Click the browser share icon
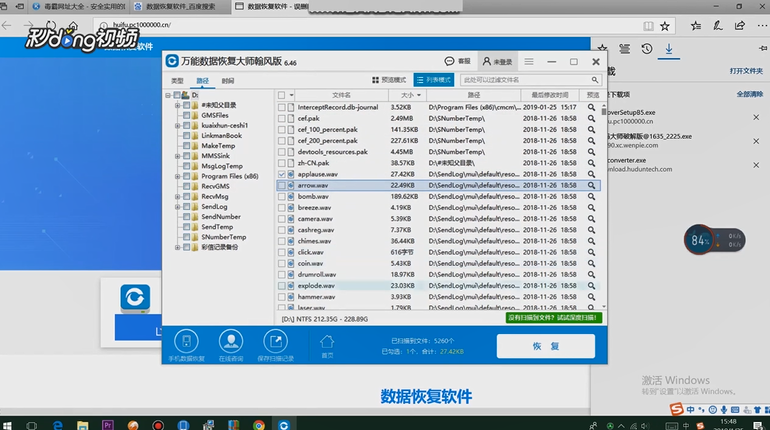Viewport: 770px width, 430px height. click(740, 26)
